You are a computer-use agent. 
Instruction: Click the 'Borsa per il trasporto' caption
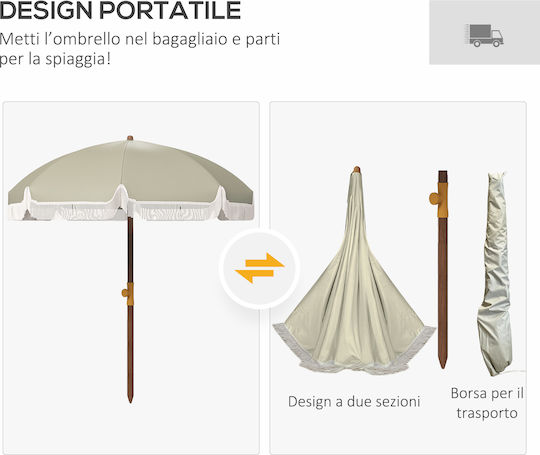pos(487,403)
